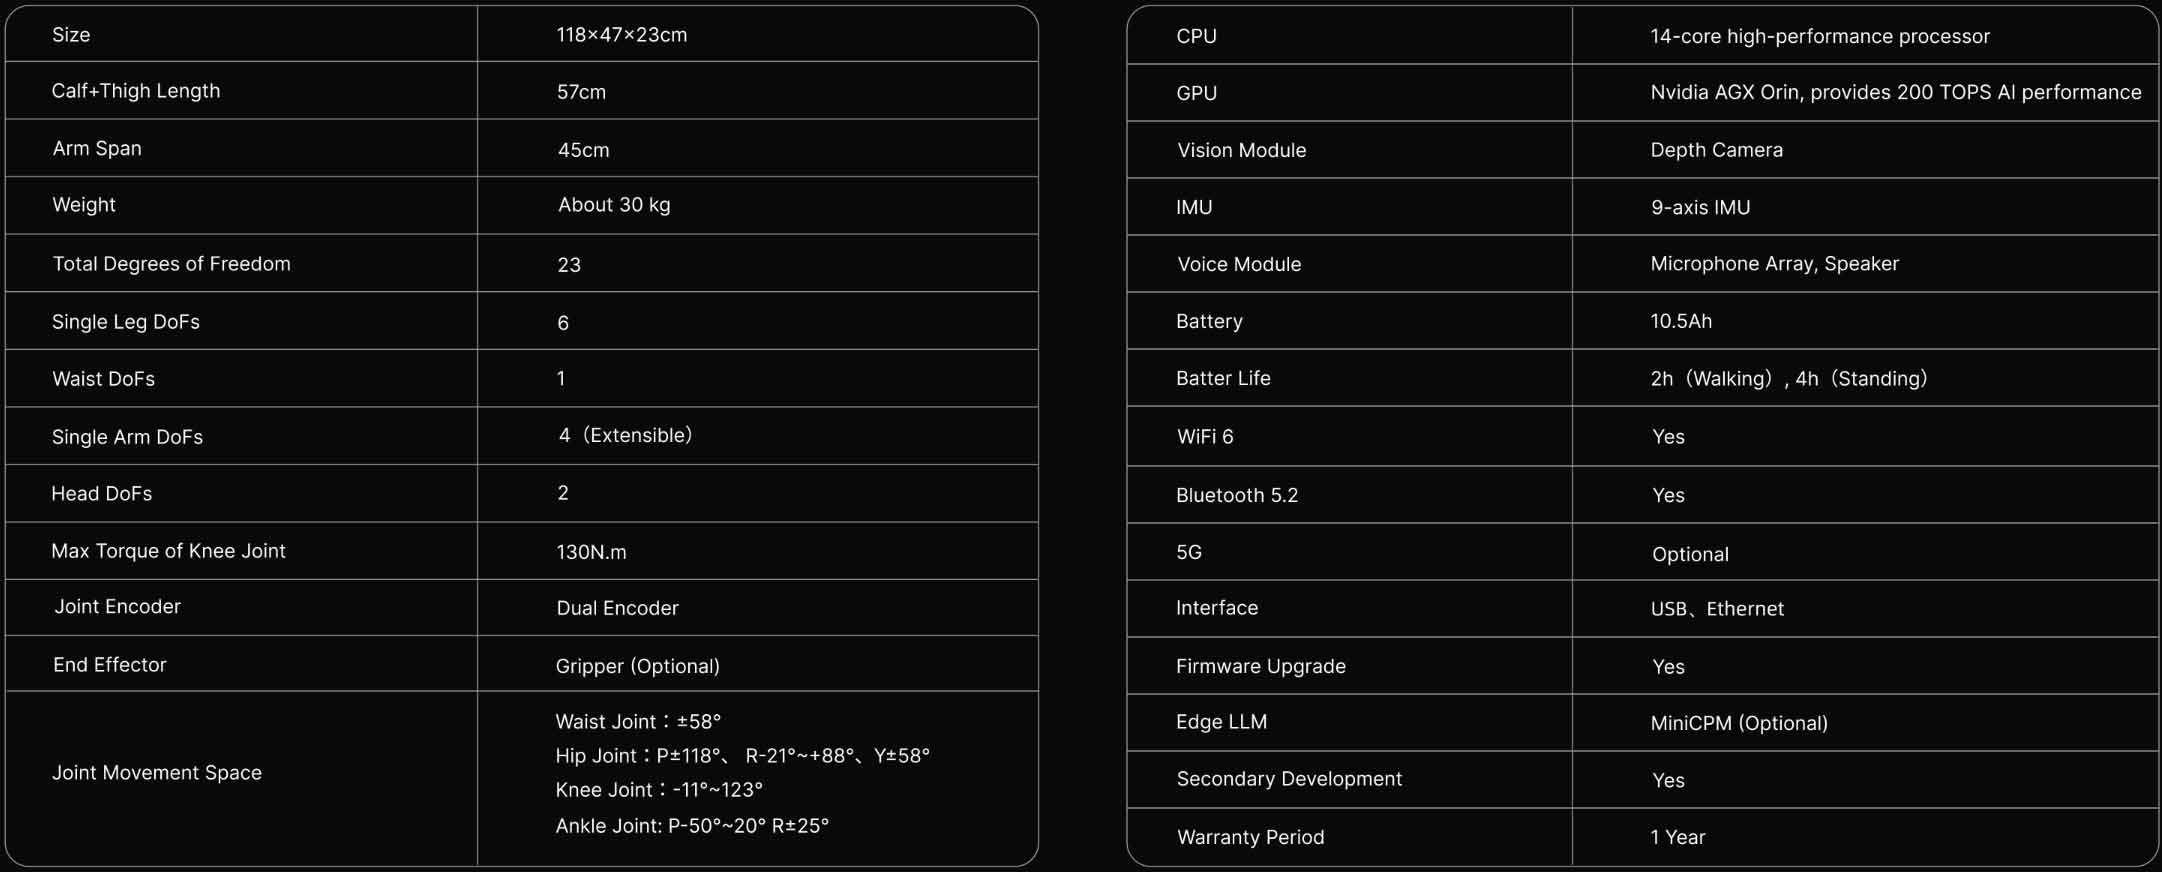Click the Microphone Array, Speaker value
Screen dimensions: 2162x872
1774,264
